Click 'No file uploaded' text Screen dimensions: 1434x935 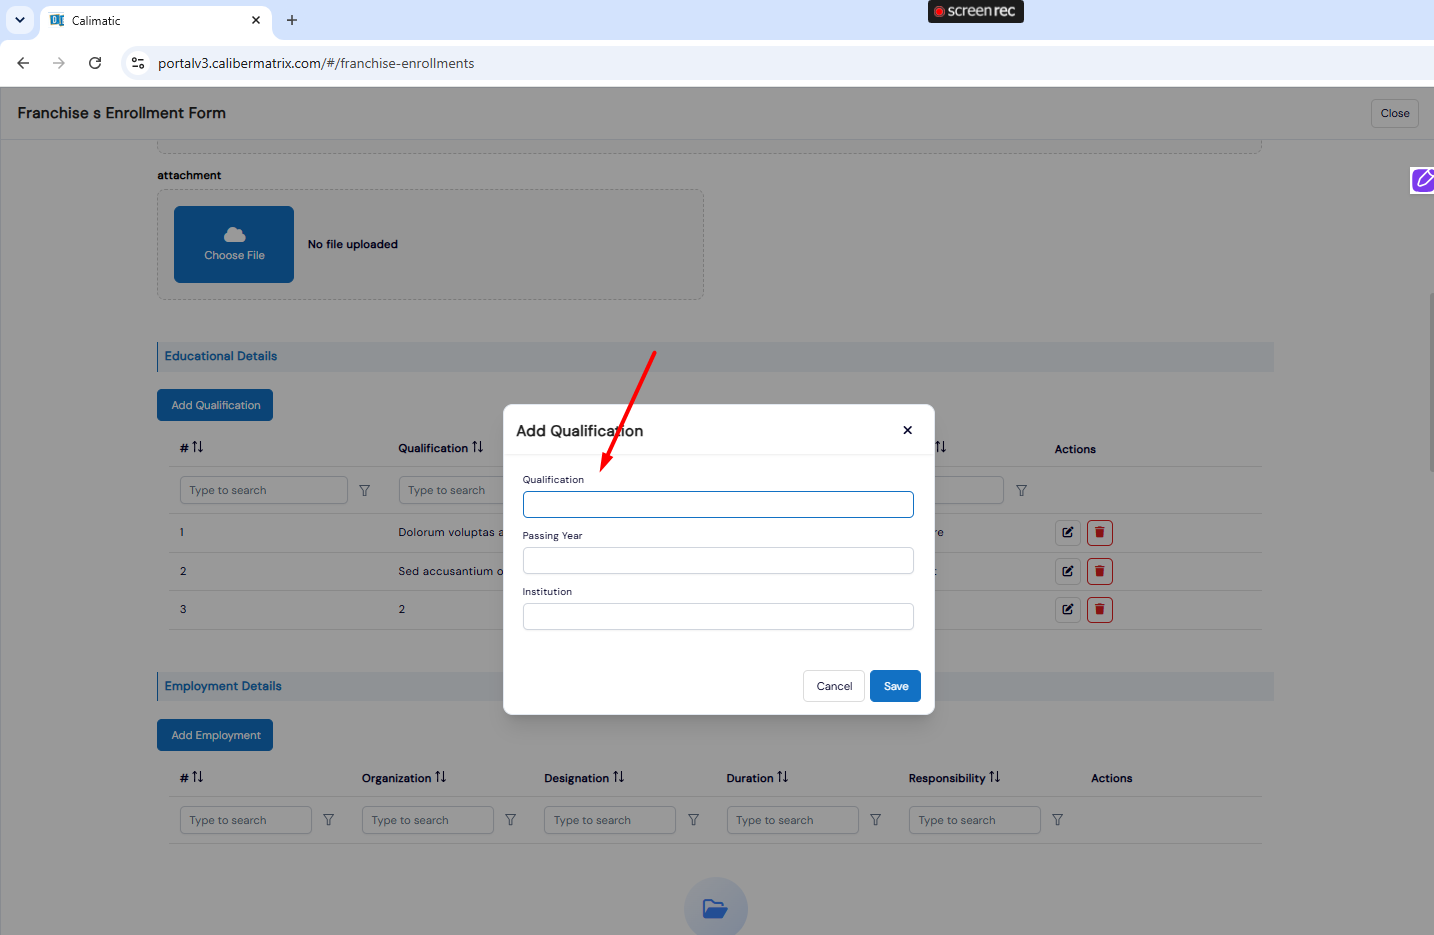(x=353, y=244)
